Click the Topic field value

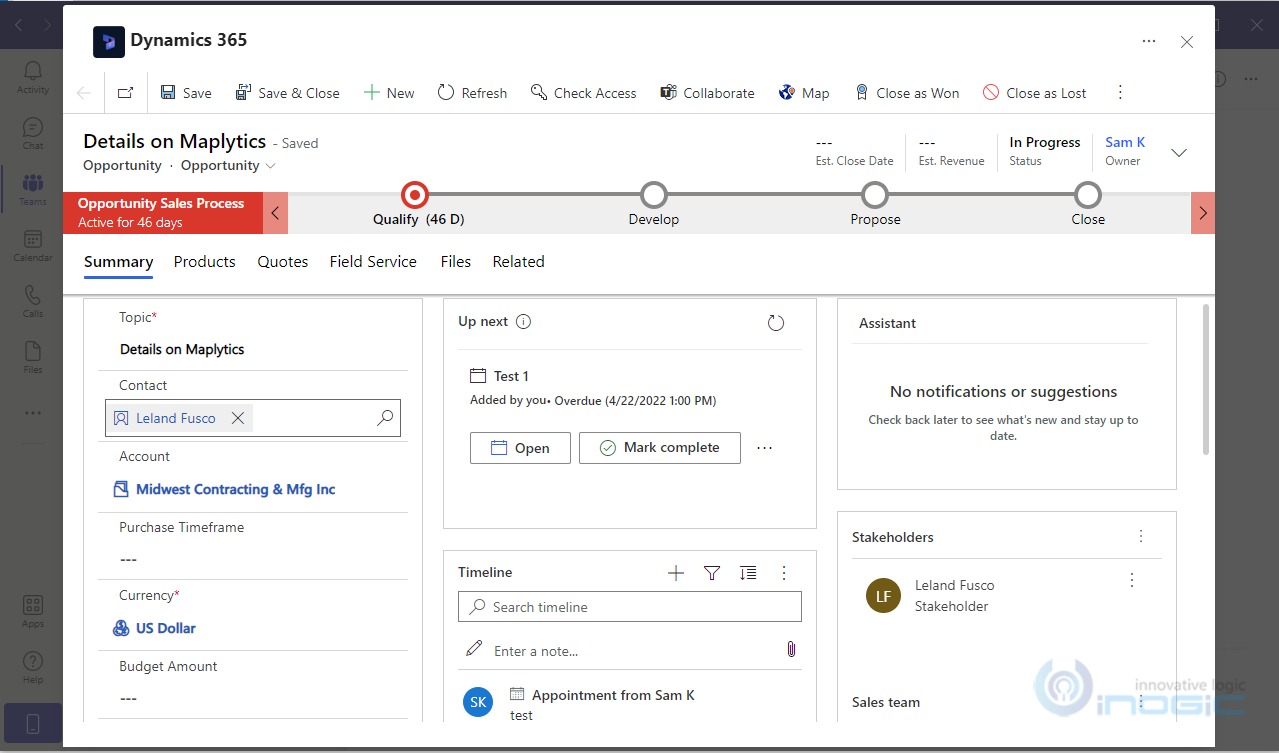(182, 349)
